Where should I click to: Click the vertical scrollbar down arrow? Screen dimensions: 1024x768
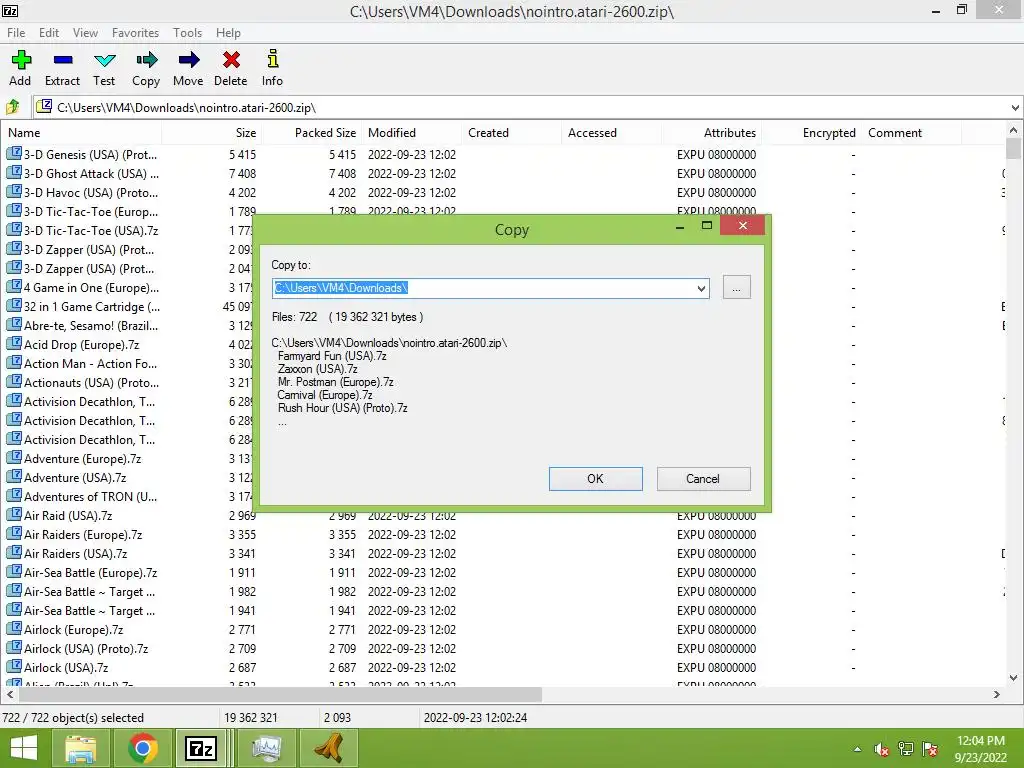coord(1013,678)
